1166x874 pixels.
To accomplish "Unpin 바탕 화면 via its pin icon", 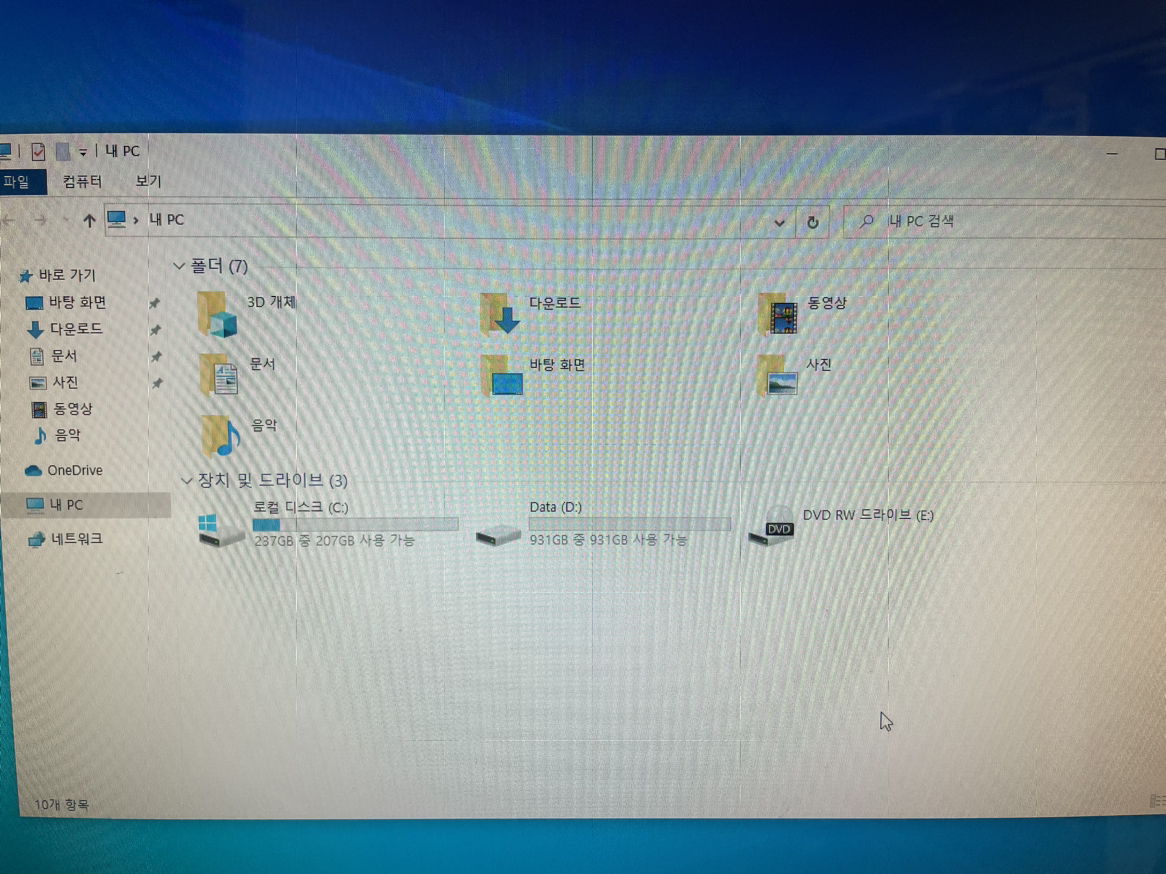I will pos(155,303).
